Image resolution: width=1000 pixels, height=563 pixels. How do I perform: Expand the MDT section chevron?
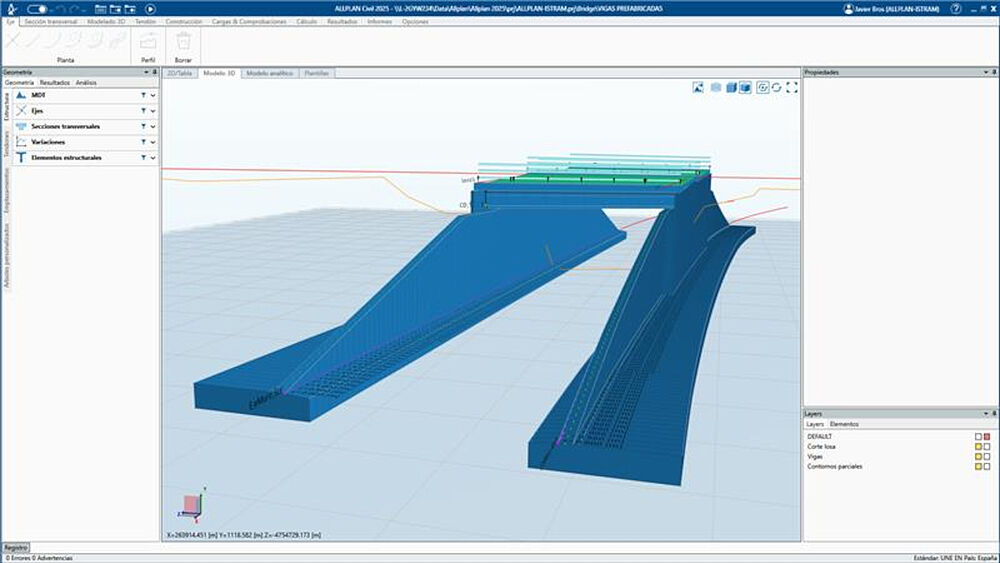click(152, 95)
